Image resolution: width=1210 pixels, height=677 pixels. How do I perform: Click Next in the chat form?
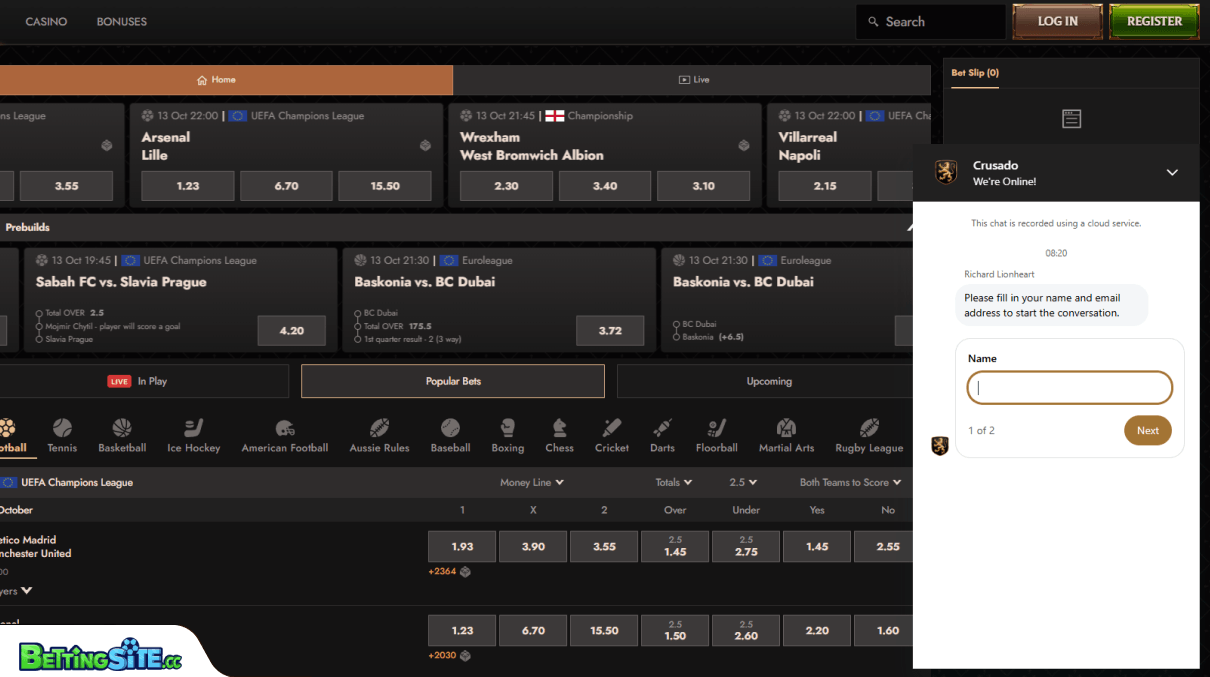tap(1148, 431)
